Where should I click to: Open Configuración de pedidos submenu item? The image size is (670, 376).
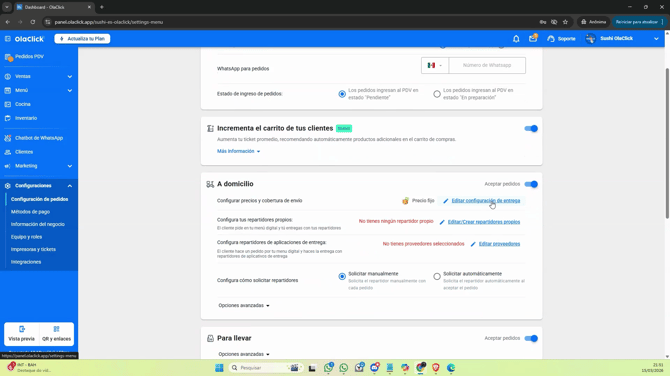39,199
